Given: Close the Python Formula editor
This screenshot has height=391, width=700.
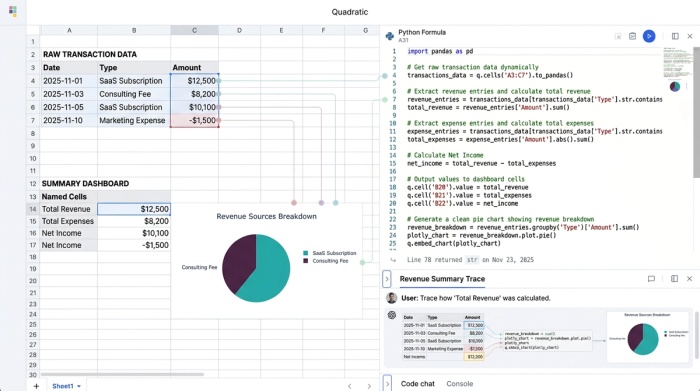Looking at the screenshot, I should [x=690, y=36].
